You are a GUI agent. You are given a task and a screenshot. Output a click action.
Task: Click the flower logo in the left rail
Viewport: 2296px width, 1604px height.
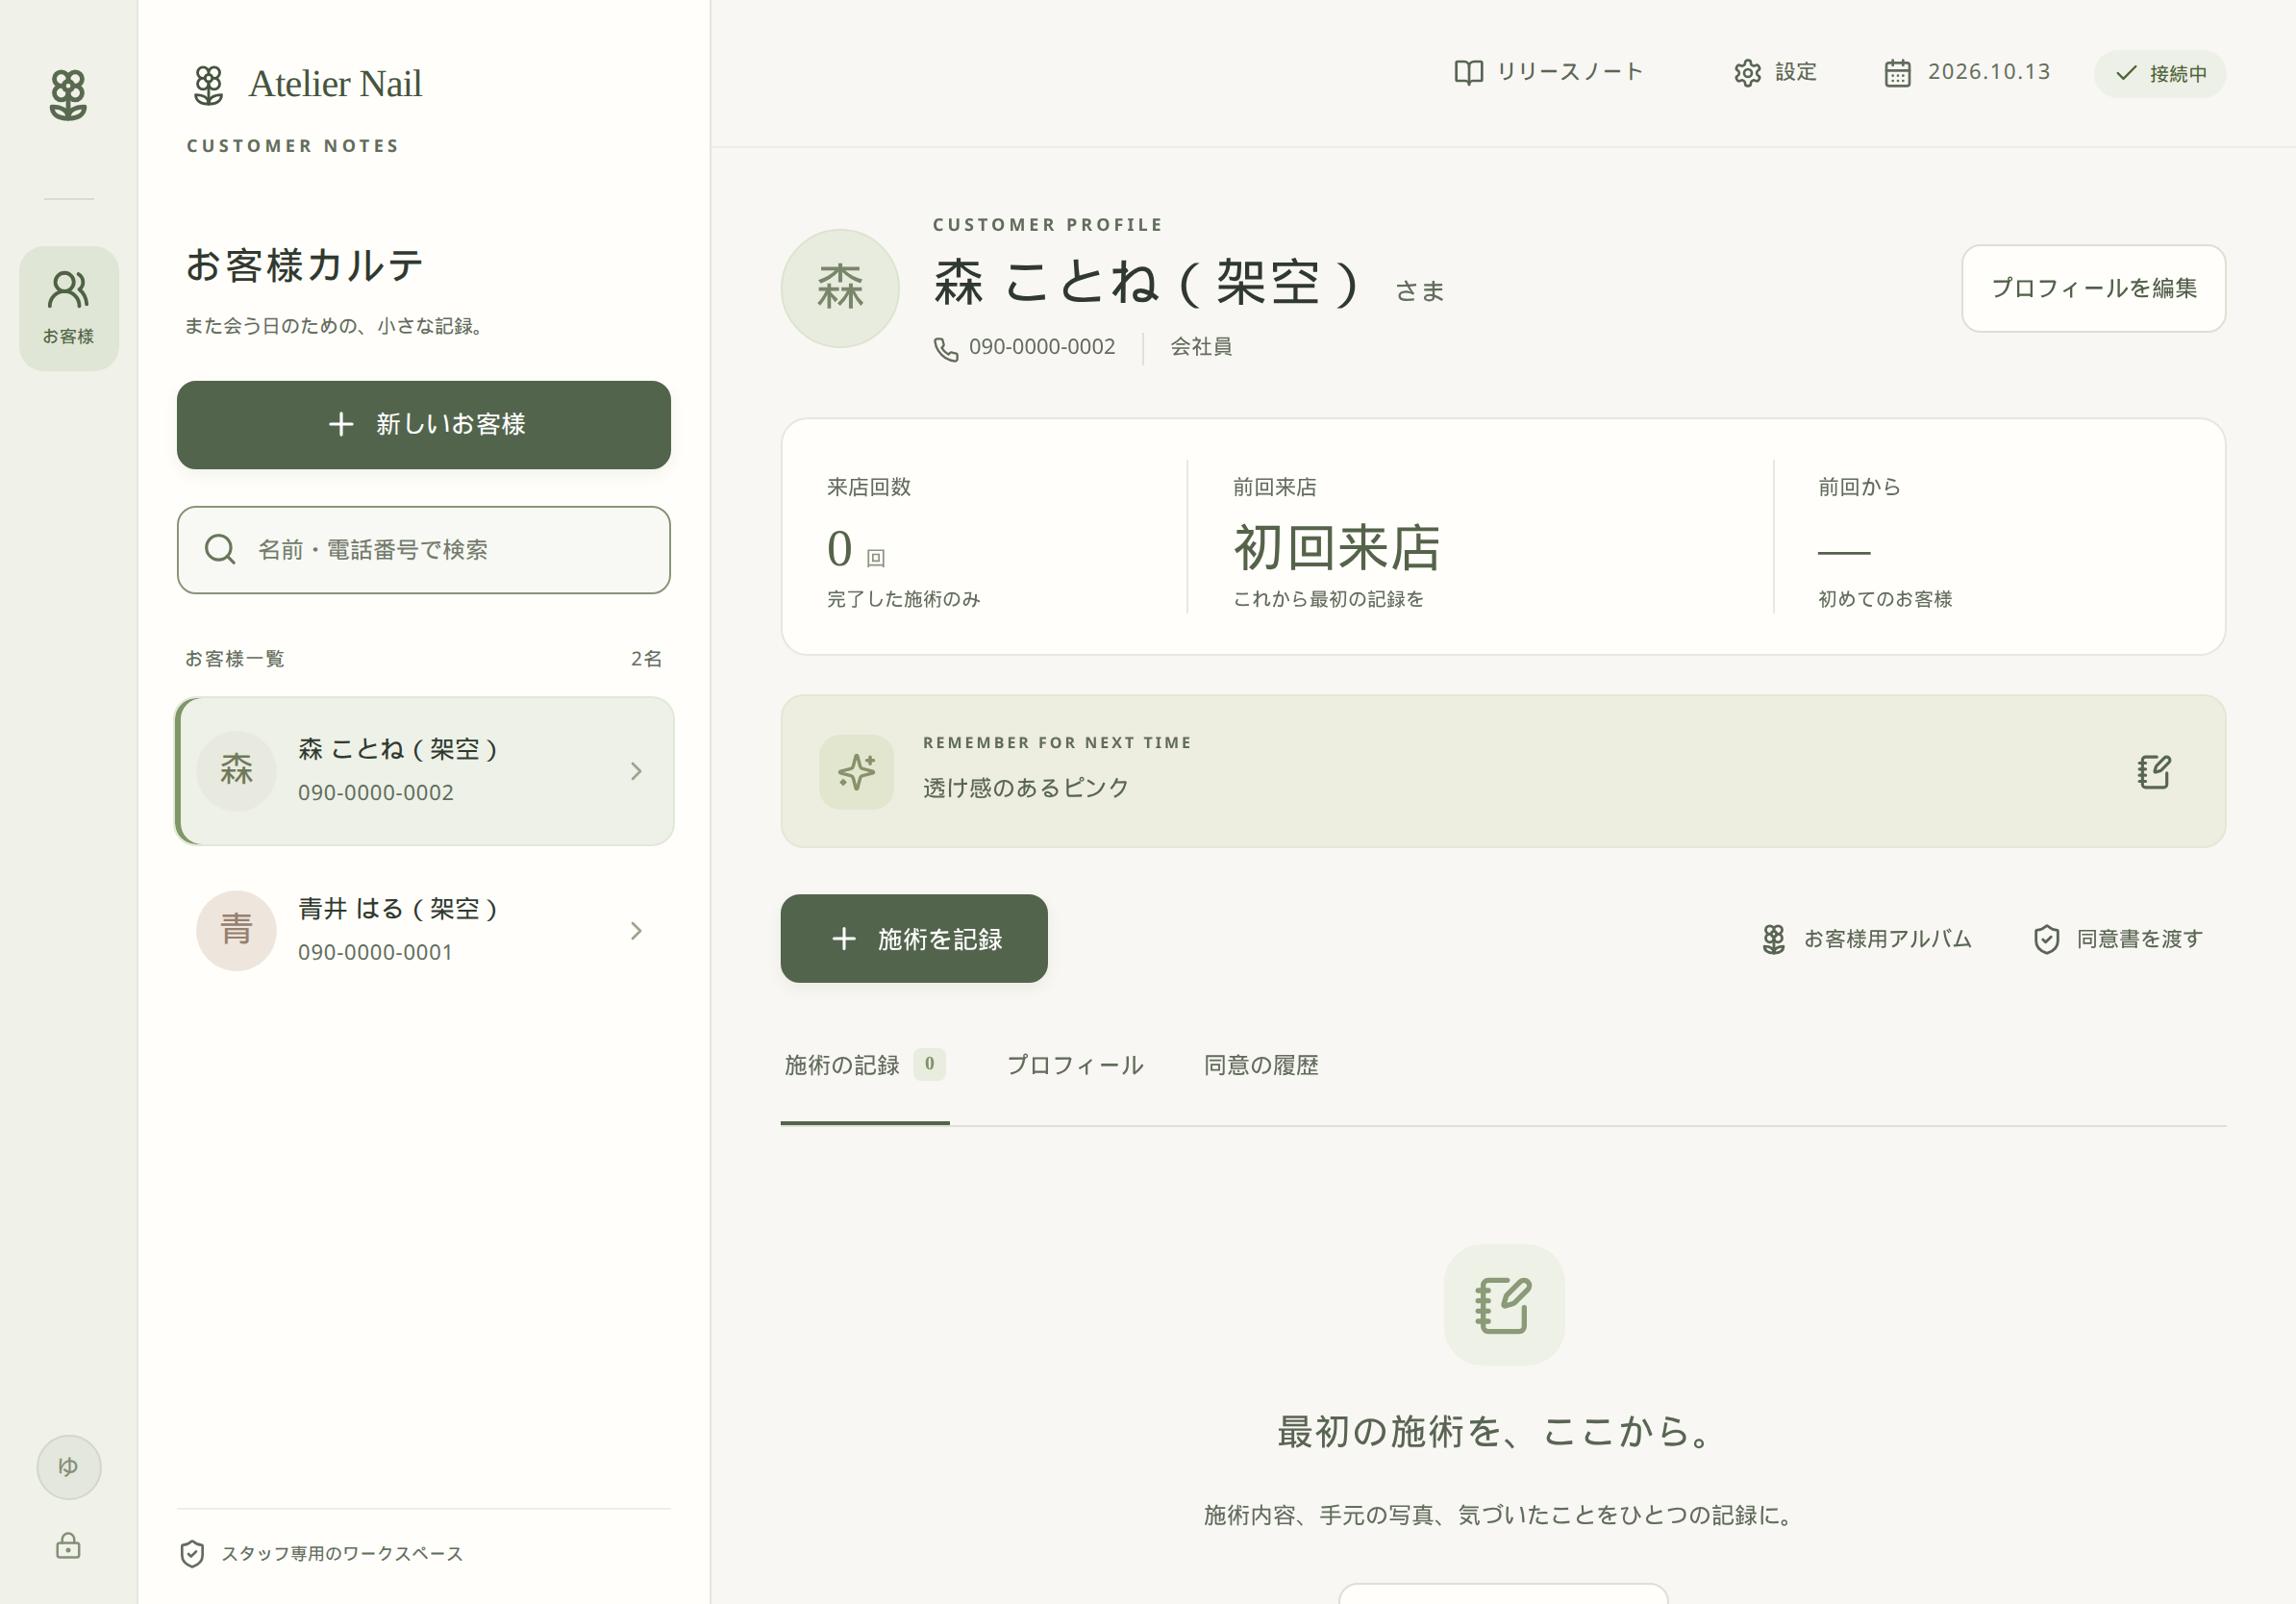pyautogui.click(x=68, y=95)
